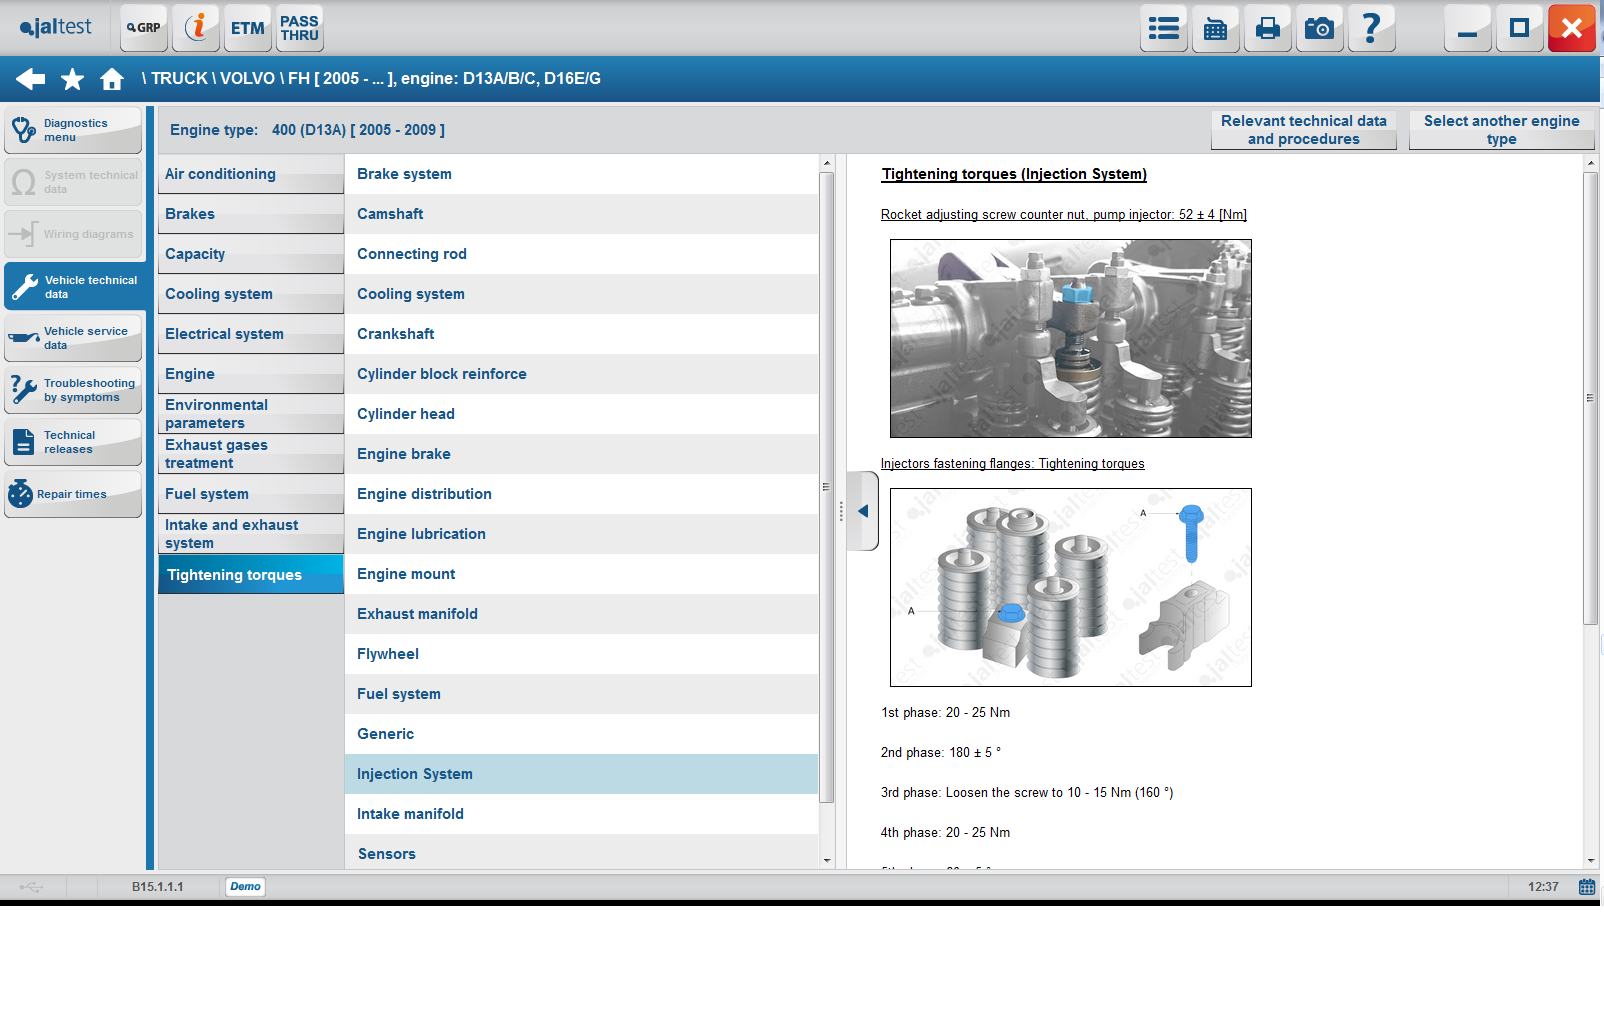
Task: Go to home using the house icon
Action: pos(112,79)
